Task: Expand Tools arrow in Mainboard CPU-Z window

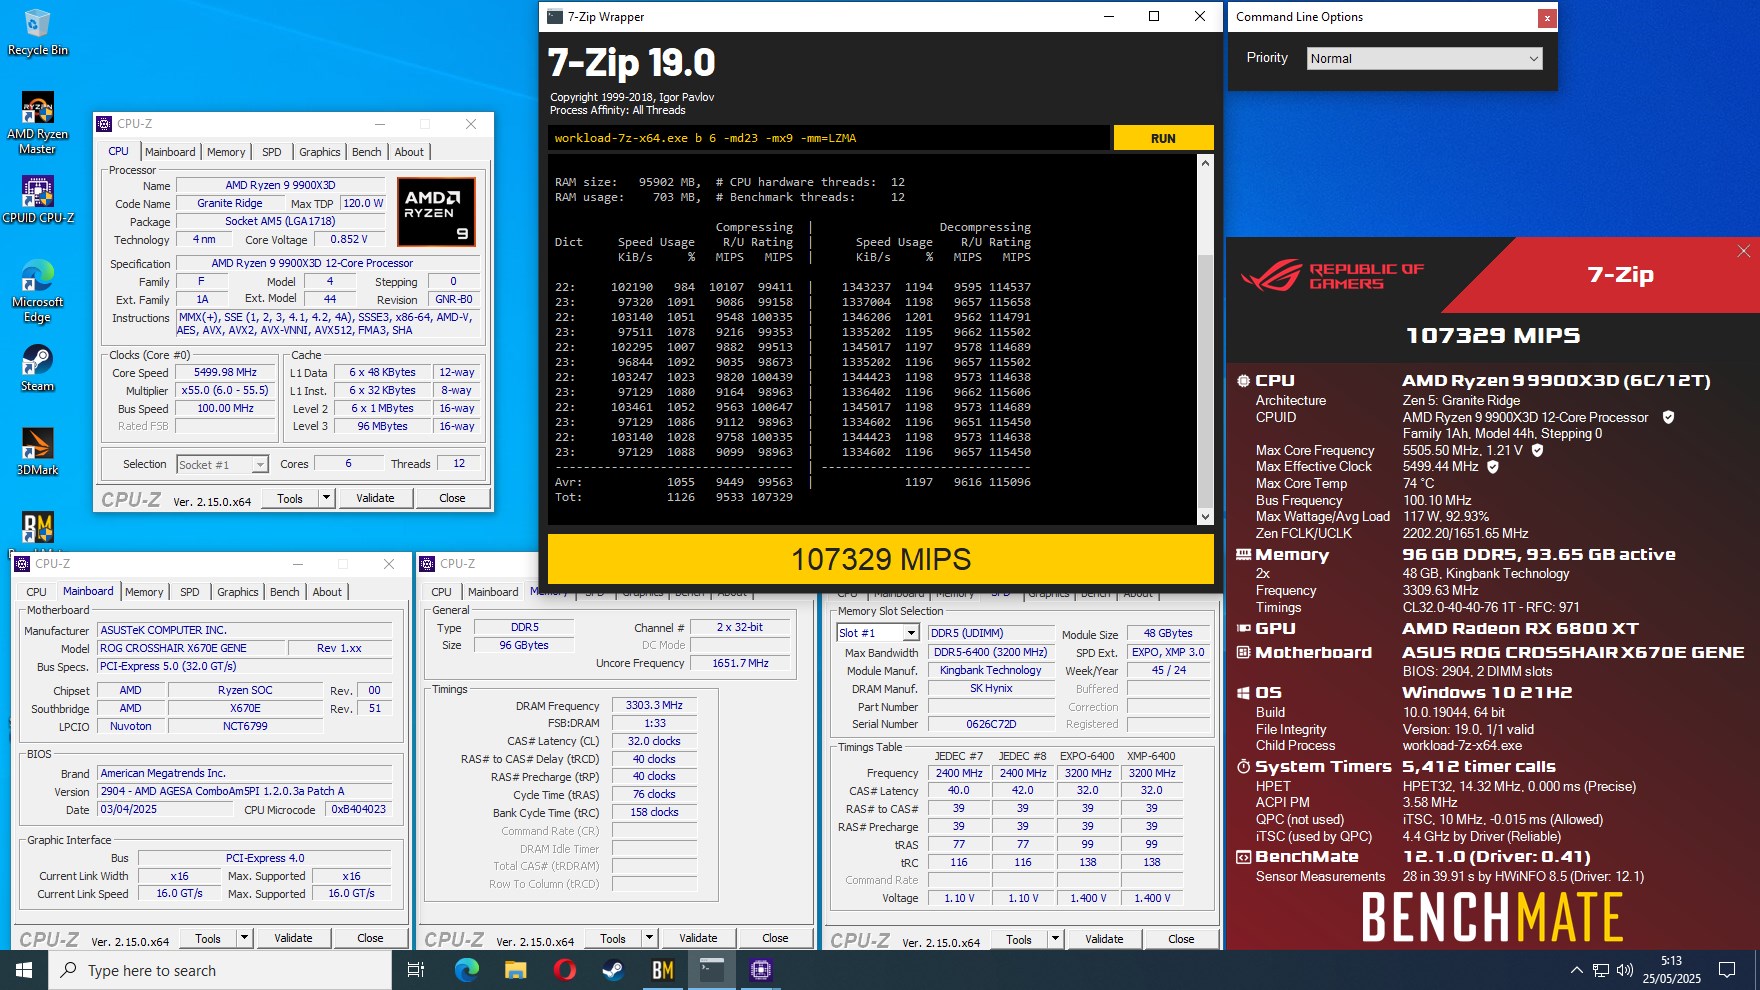Action: (x=244, y=938)
